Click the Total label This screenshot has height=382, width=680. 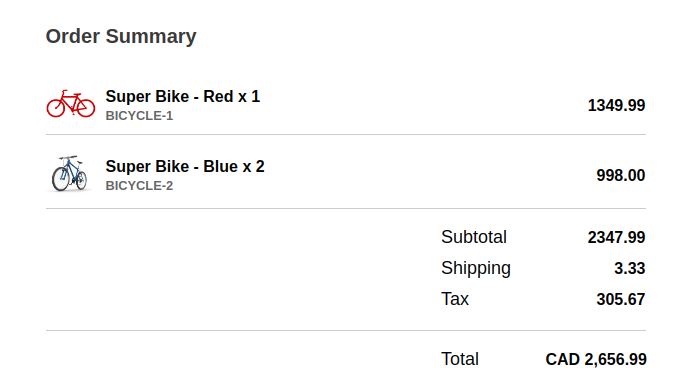click(460, 359)
